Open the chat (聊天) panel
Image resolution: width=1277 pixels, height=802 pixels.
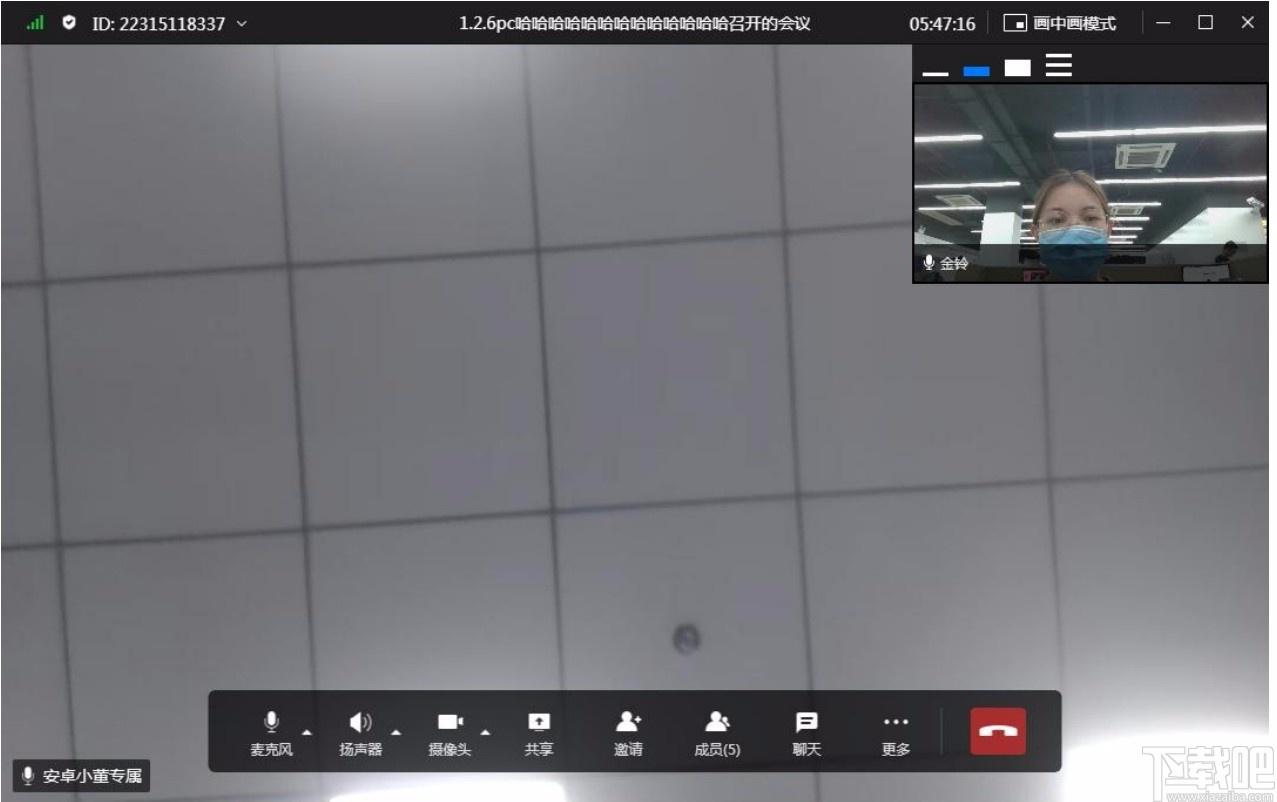click(807, 732)
